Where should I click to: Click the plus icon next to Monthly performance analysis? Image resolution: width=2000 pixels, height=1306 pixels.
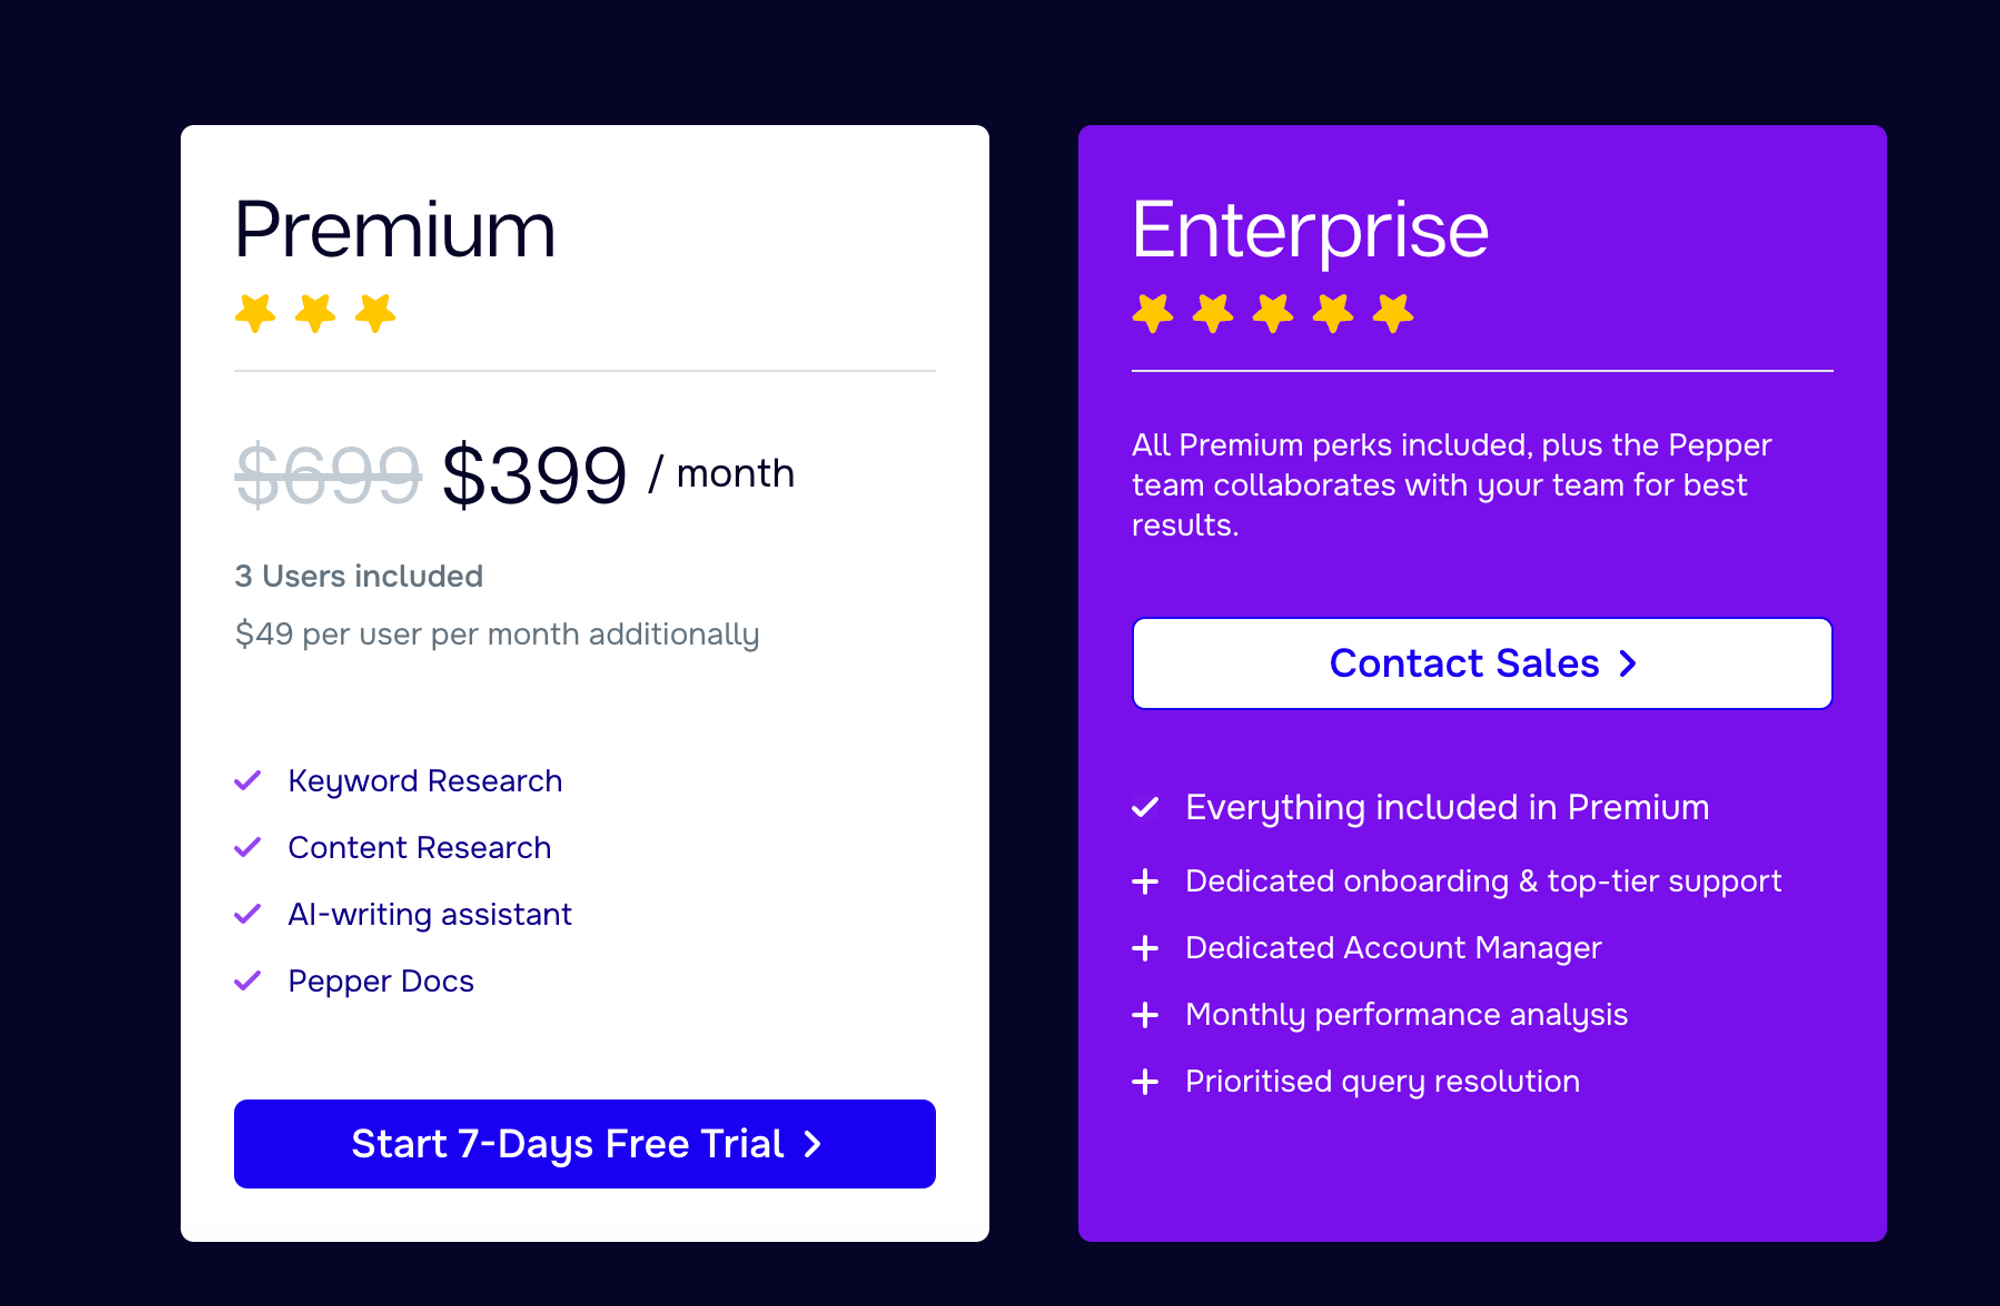pyautogui.click(x=1146, y=1015)
